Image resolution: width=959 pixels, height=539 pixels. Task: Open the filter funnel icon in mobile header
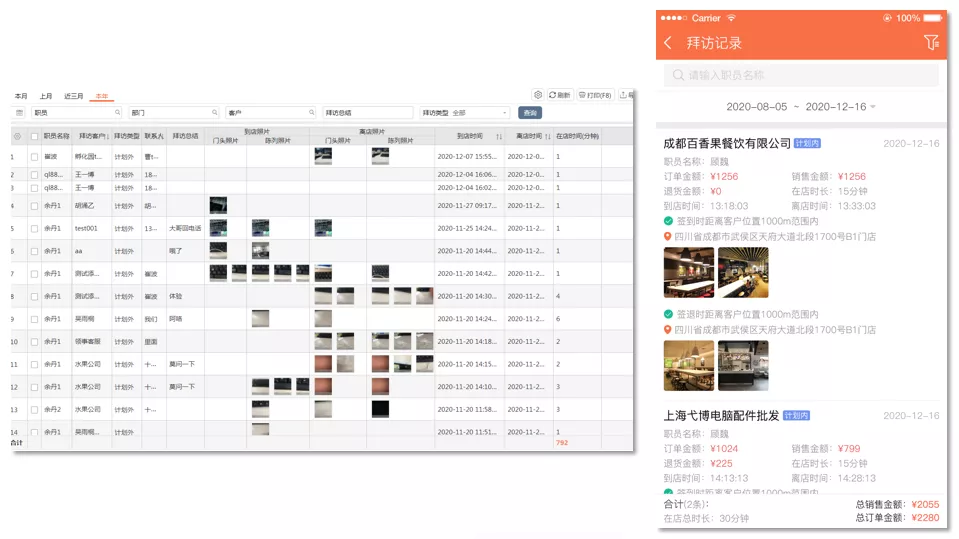coord(931,43)
